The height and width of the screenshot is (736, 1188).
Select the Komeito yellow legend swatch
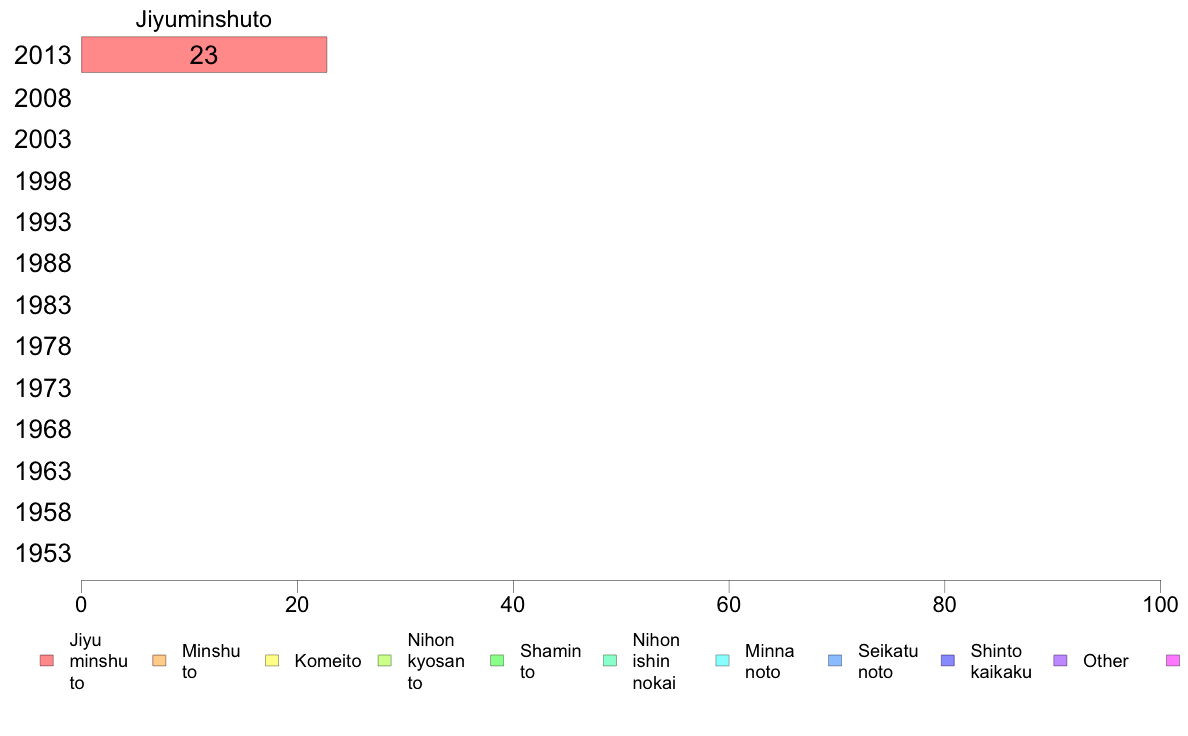[x=272, y=660]
